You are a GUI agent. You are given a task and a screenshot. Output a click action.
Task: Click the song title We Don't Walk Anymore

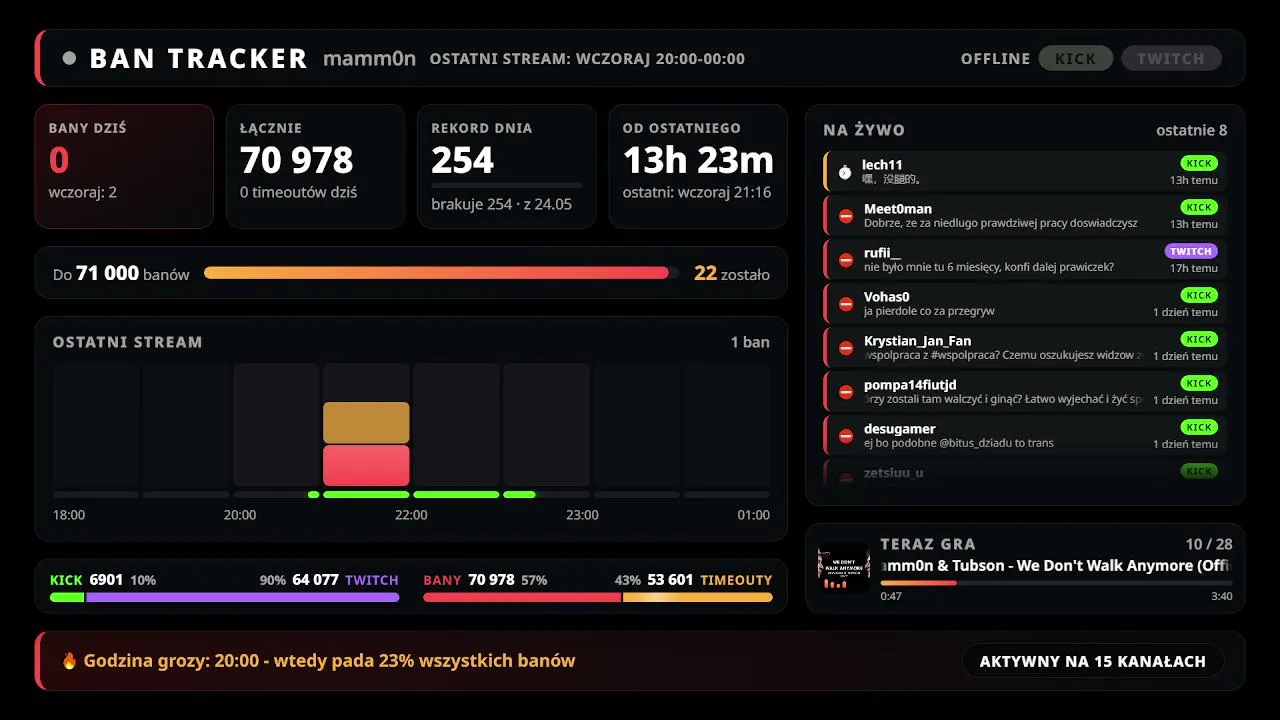coord(1056,565)
